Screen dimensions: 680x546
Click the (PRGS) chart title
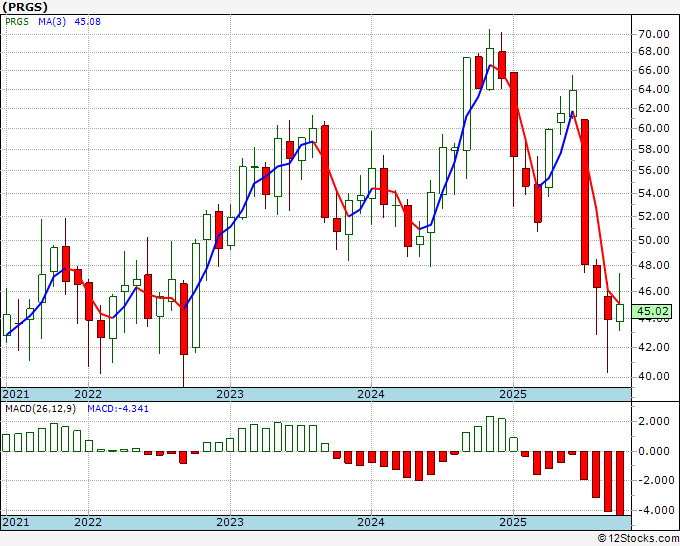25,7
